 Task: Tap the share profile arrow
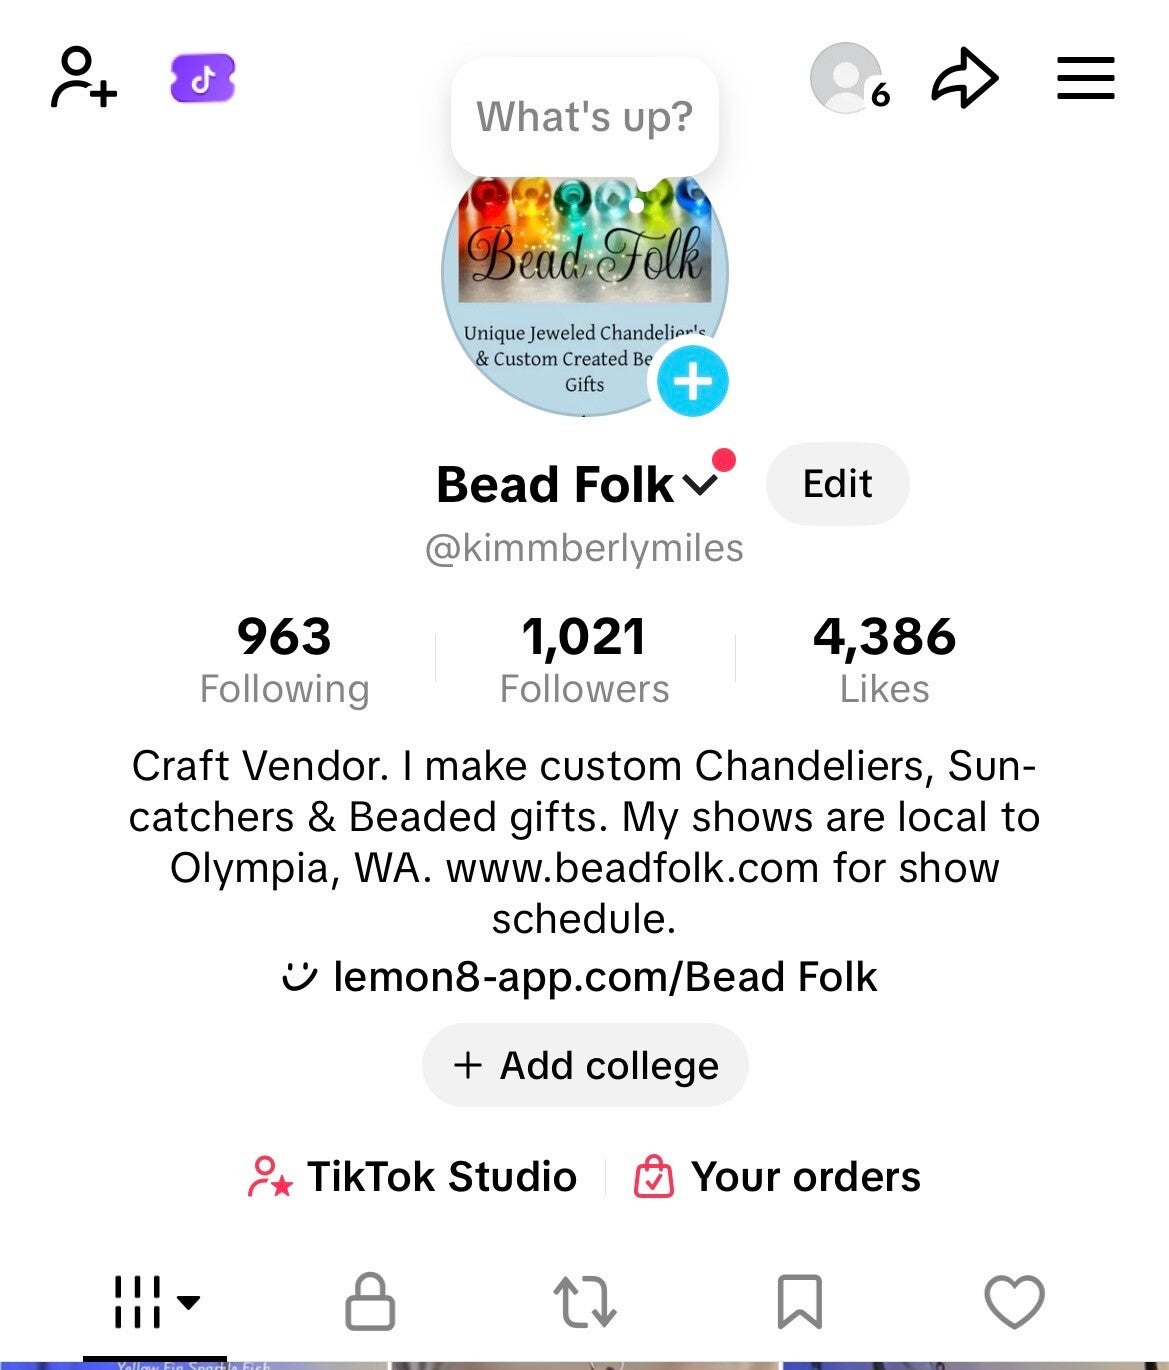964,78
